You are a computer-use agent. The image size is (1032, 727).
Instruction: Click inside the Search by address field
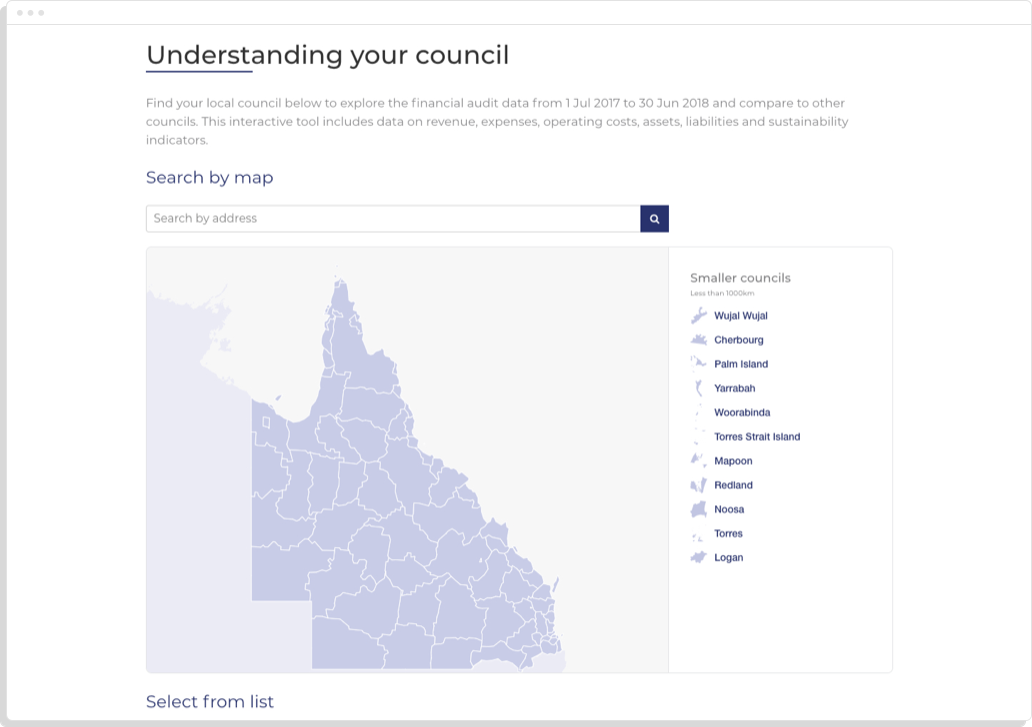coord(390,218)
